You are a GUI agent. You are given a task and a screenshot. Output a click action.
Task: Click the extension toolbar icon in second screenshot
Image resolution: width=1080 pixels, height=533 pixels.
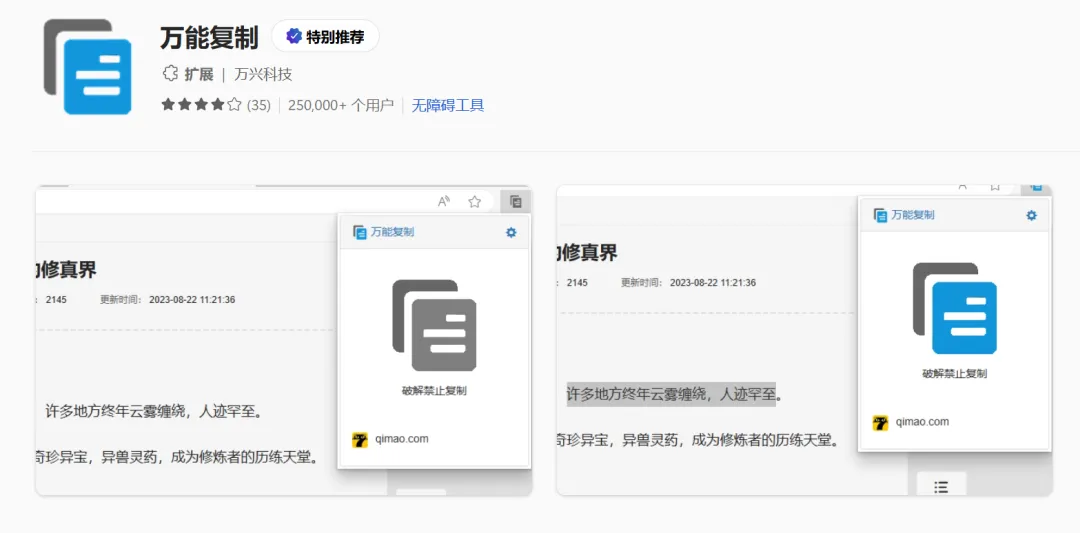point(1036,187)
